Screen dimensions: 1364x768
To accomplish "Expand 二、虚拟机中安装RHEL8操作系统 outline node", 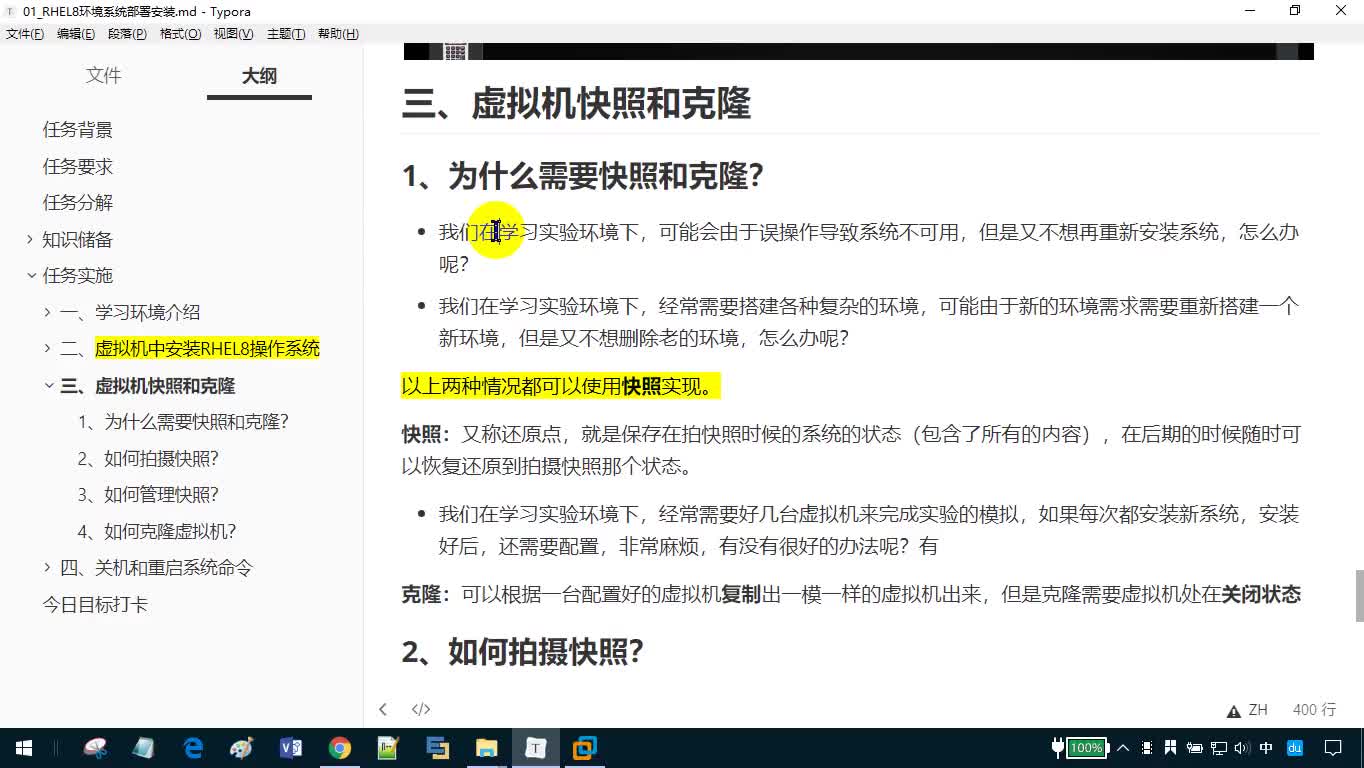I will [48, 348].
